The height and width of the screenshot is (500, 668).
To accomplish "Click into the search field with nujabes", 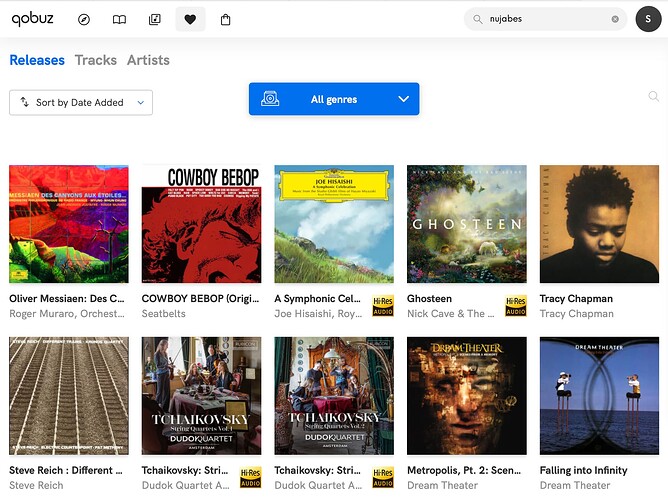I will tap(547, 19).
